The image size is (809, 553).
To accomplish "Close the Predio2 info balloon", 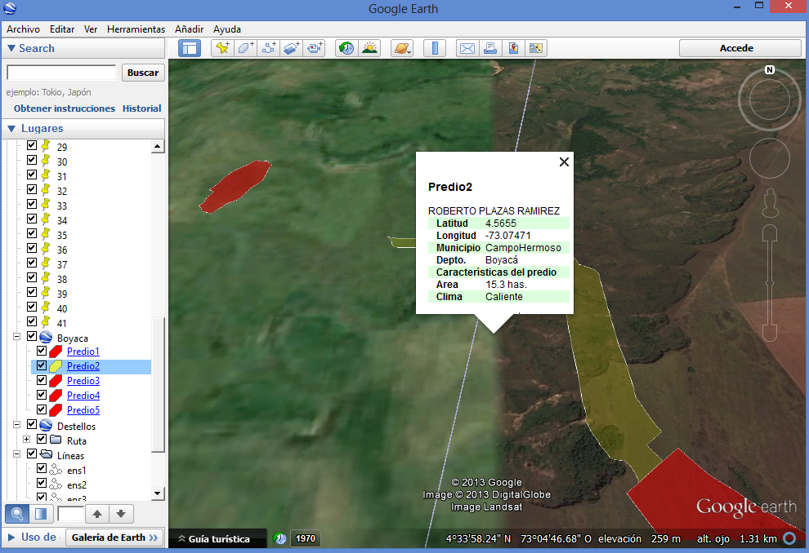I will tap(564, 162).
